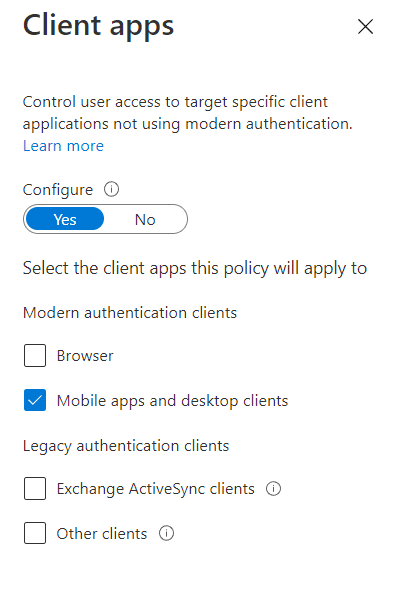The width and height of the screenshot is (401, 592).
Task: Enable the Exchange ActiveSync clients checkbox
Action: pos(35,488)
